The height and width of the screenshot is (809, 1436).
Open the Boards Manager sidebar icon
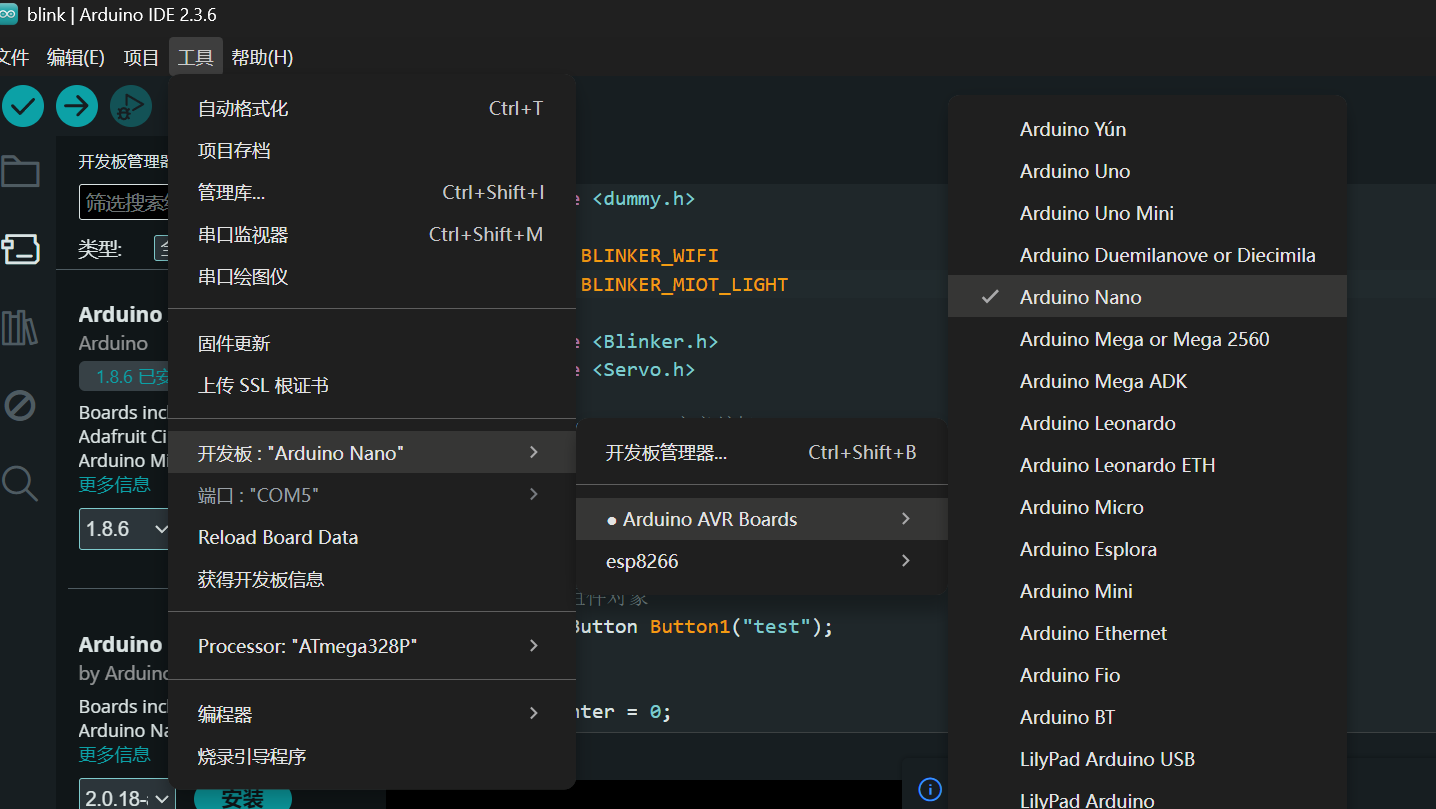click(20, 249)
